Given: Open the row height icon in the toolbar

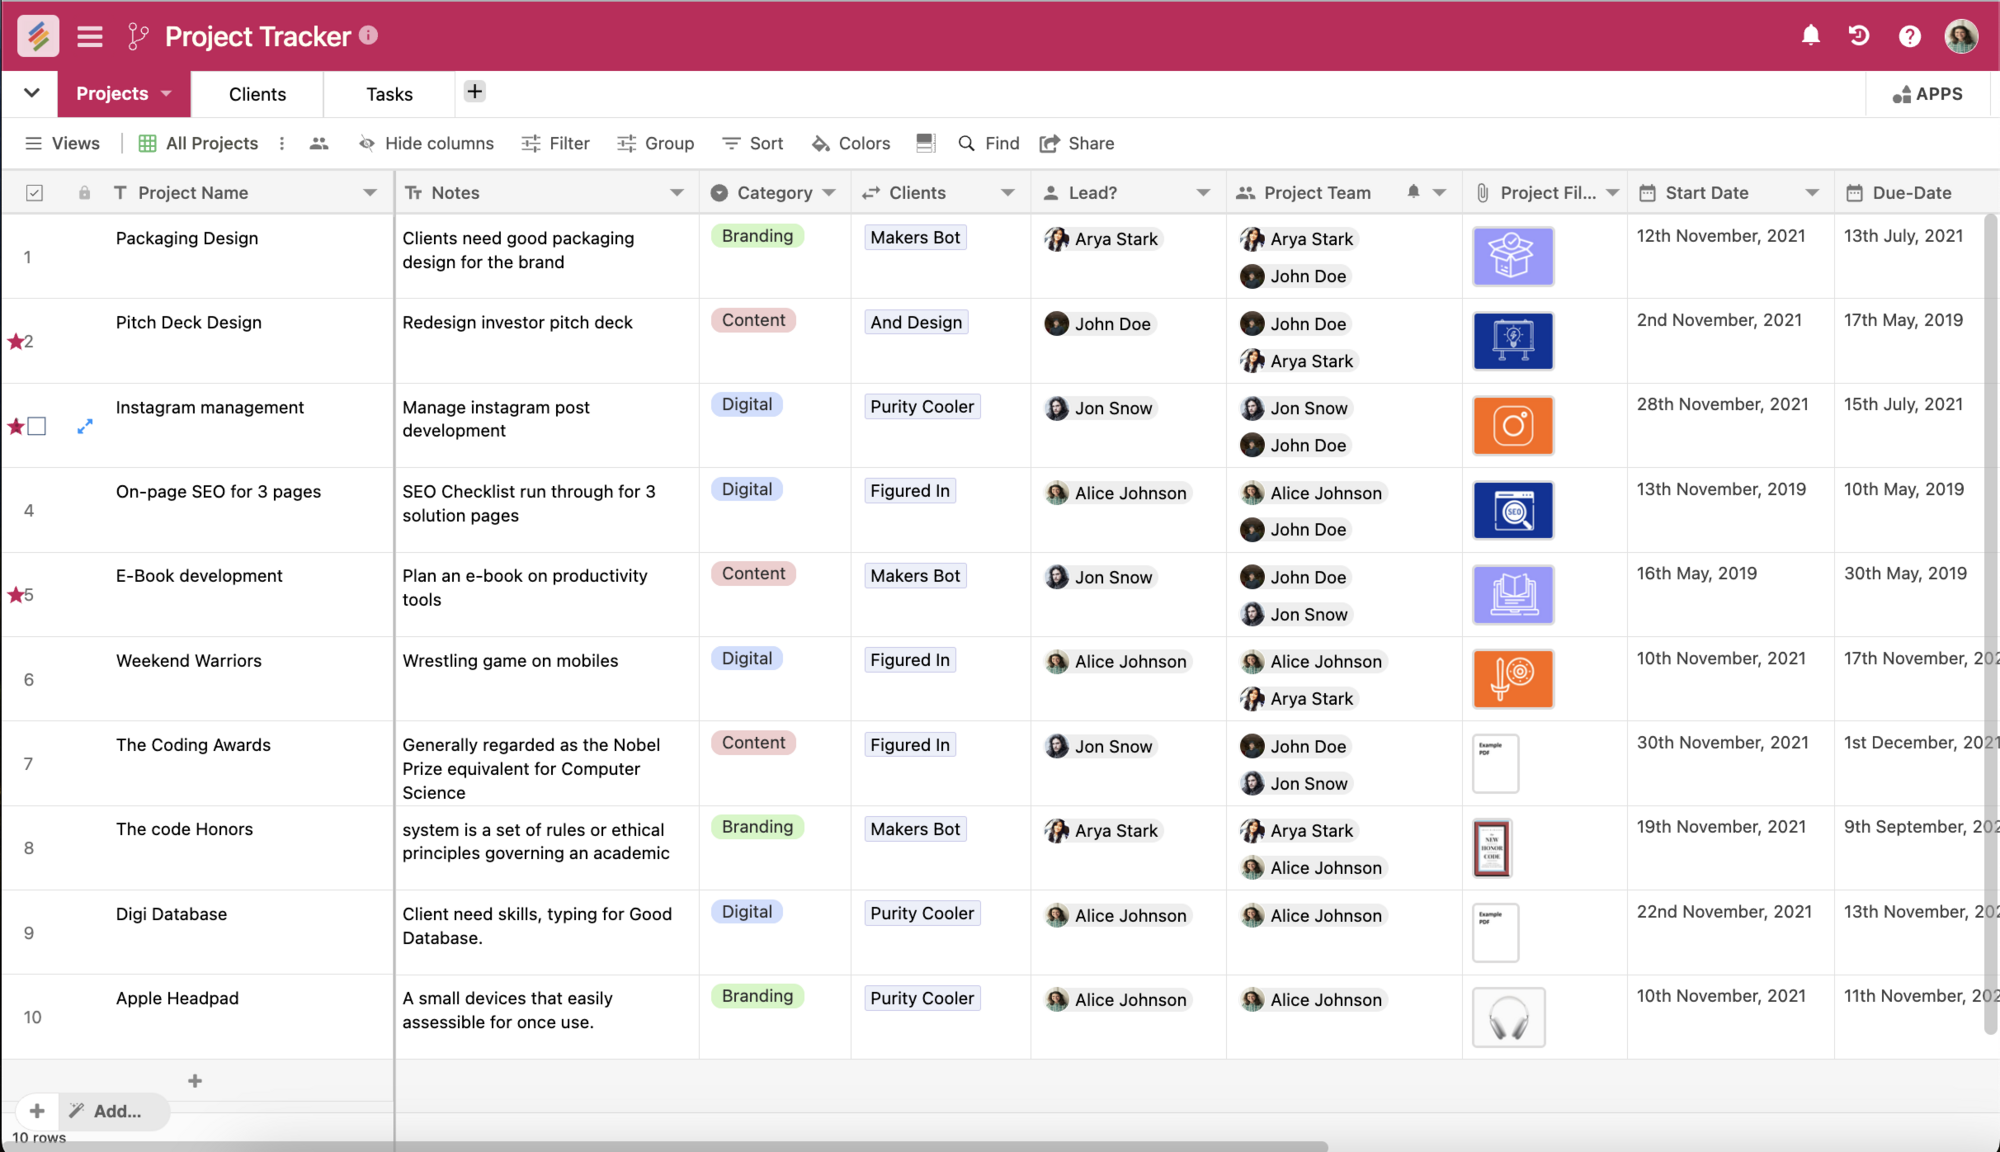Looking at the screenshot, I should tap(925, 143).
